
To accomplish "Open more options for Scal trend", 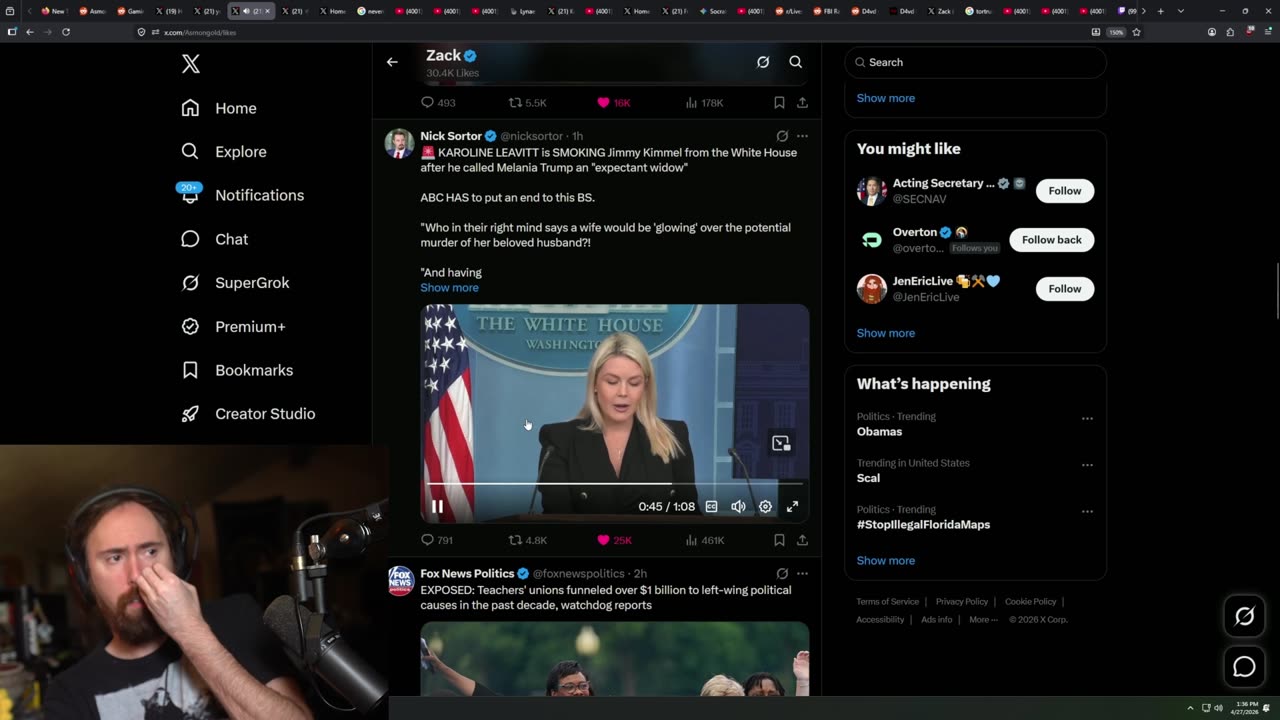I will coord(1087,465).
